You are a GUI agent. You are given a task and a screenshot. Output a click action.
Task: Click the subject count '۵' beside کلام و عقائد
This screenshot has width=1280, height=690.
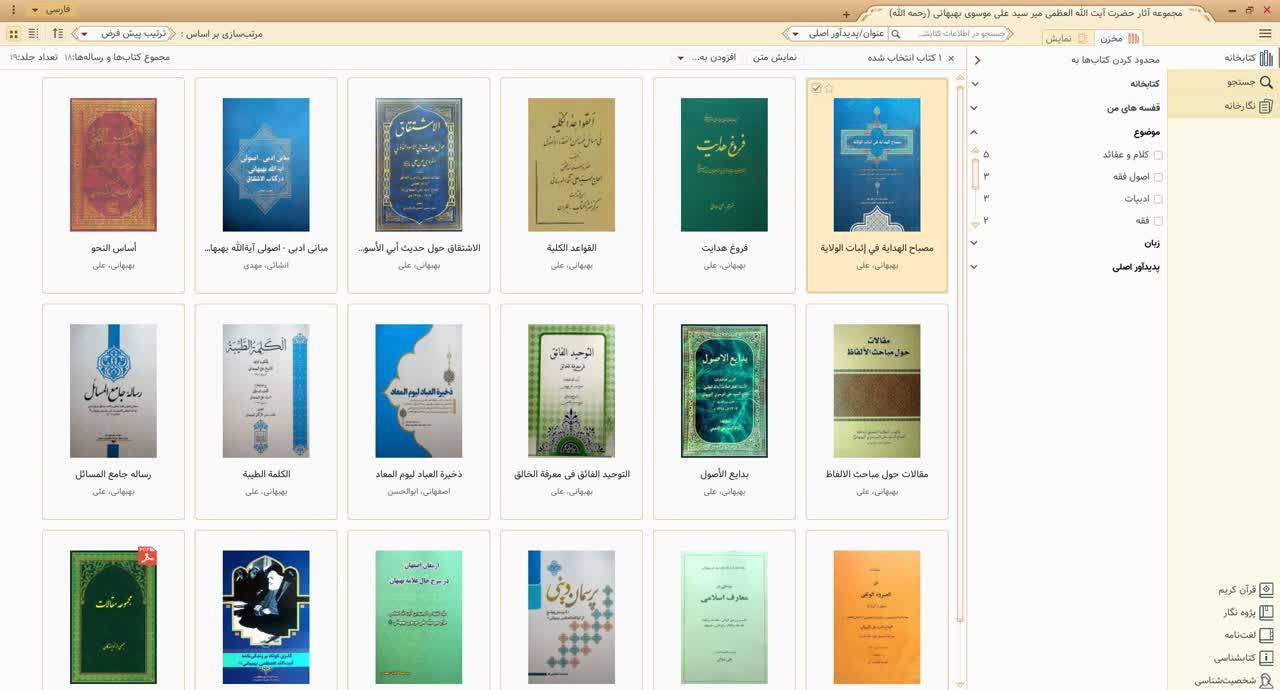986,155
